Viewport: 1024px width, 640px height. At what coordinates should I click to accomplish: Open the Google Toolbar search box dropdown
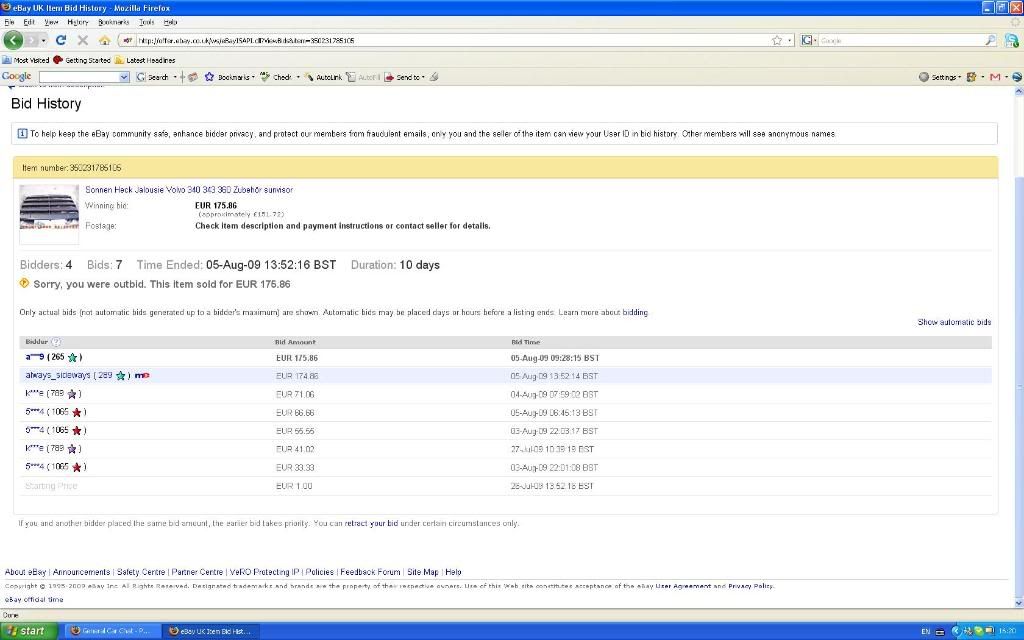[124, 77]
